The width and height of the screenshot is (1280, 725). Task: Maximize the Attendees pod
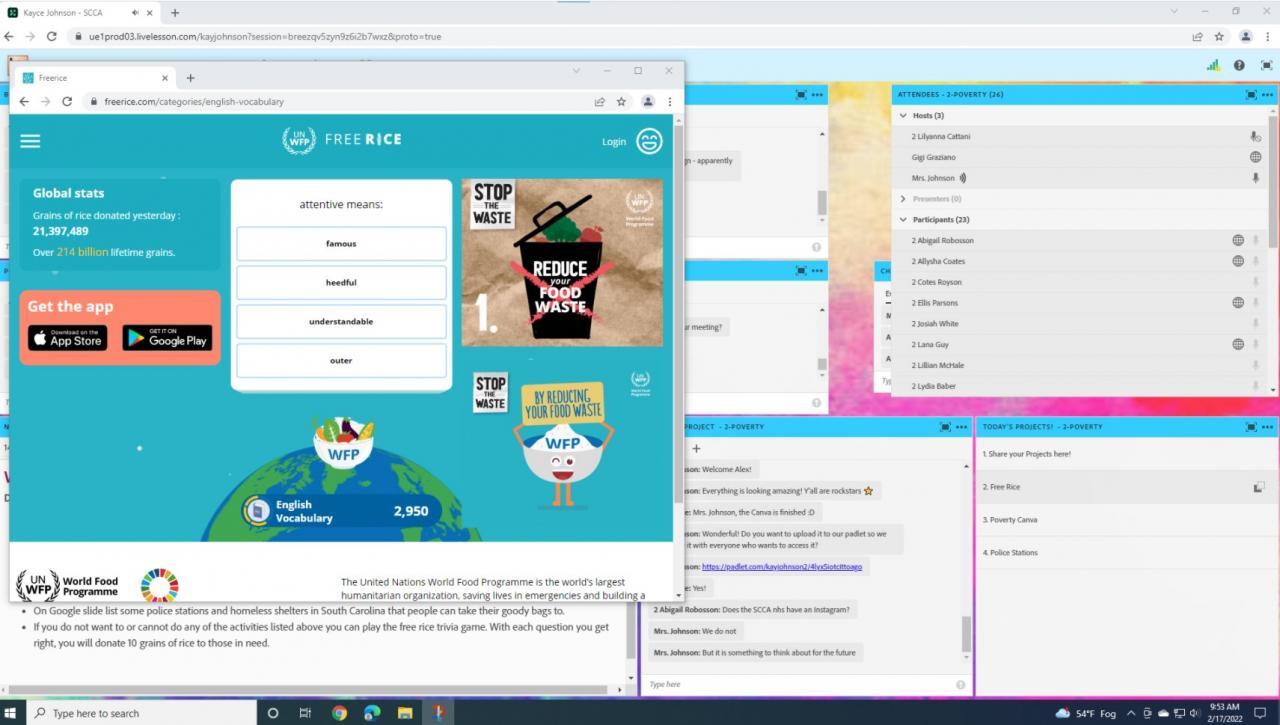click(1251, 94)
